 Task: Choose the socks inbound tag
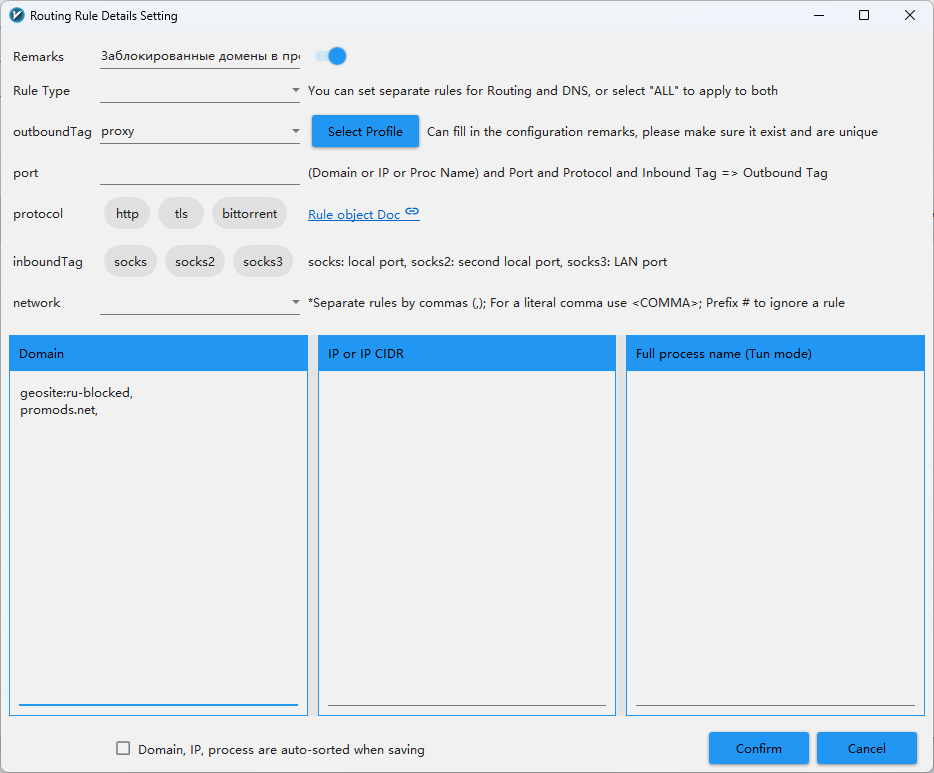pos(130,262)
